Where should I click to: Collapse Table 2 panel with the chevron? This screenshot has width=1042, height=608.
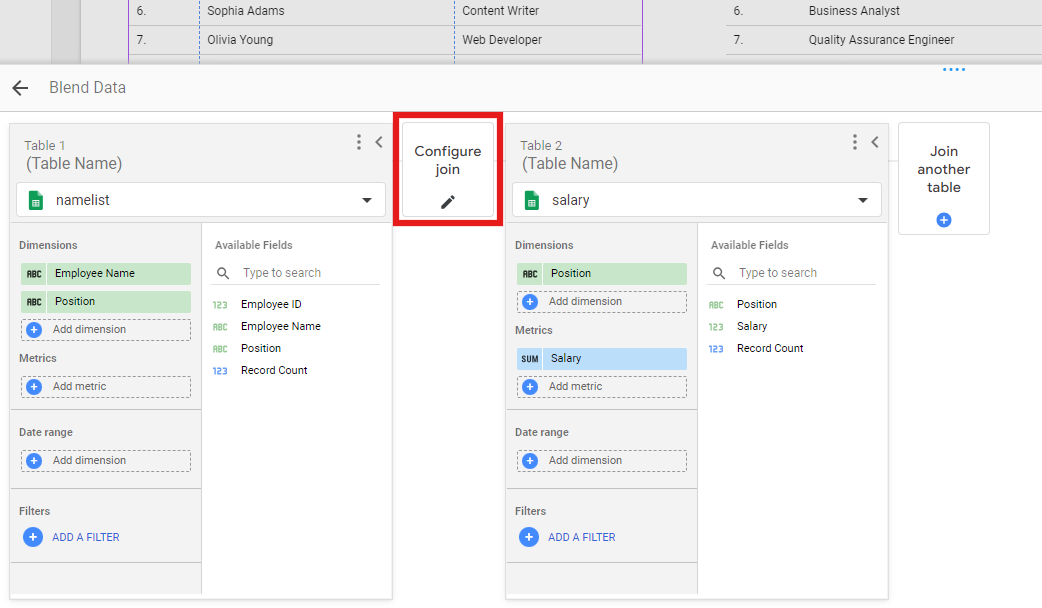pos(875,142)
